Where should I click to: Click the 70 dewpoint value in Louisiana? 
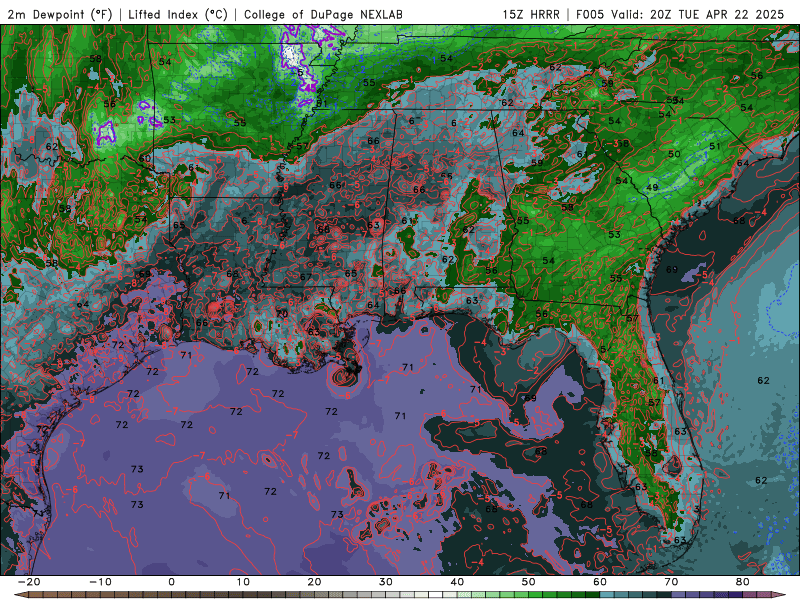282,313
